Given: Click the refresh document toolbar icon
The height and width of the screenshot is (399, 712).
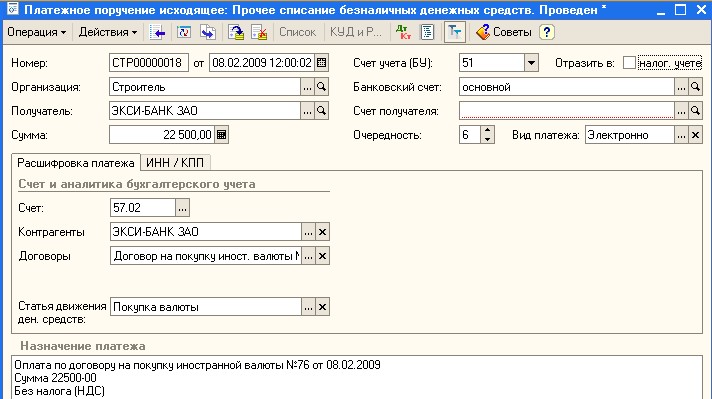Looking at the screenshot, I should click(x=184, y=32).
